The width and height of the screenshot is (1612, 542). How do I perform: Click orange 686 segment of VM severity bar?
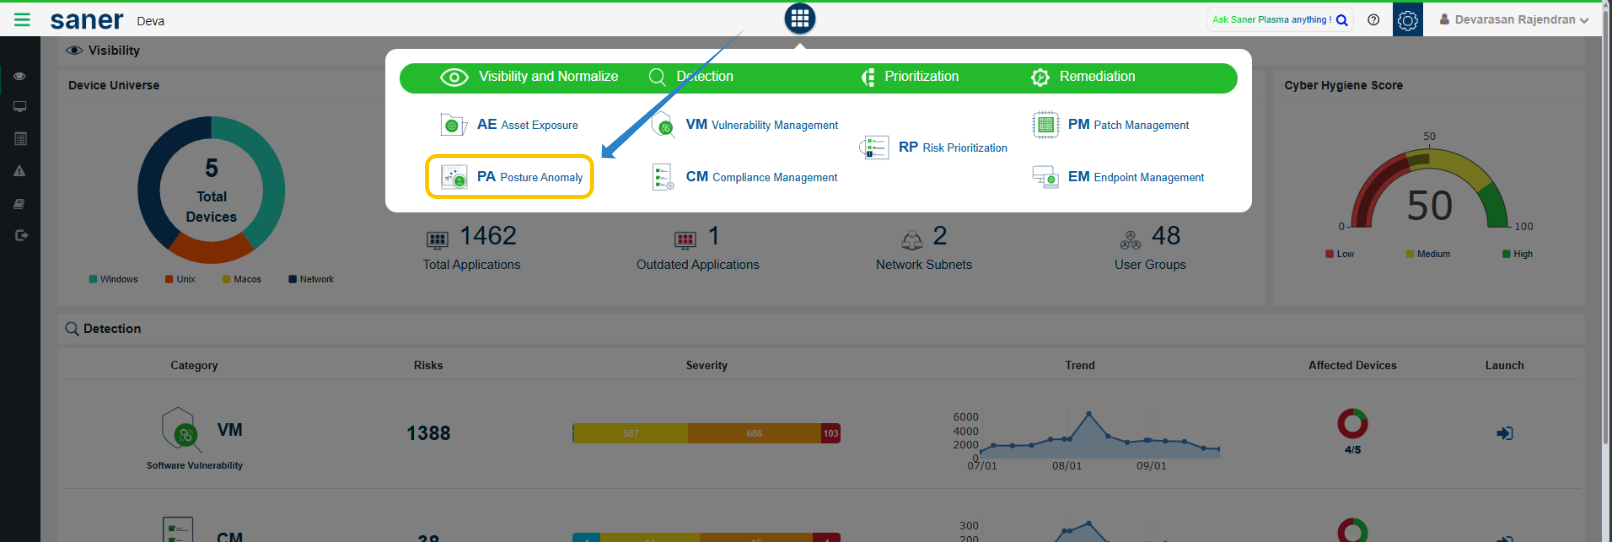pos(754,433)
